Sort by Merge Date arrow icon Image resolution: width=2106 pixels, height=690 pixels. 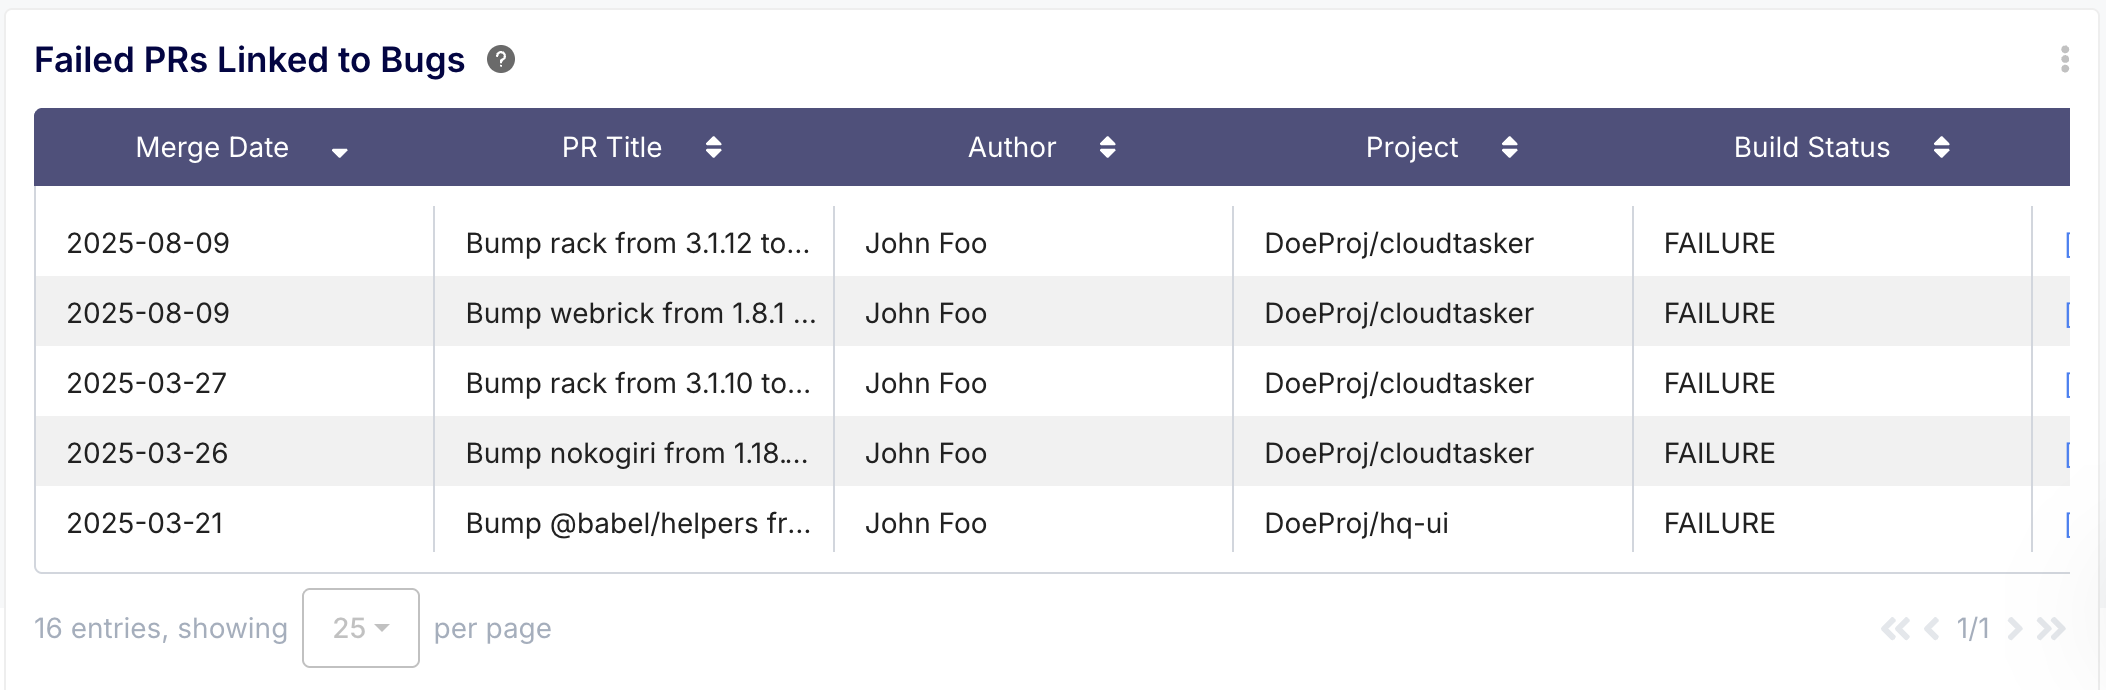340,151
